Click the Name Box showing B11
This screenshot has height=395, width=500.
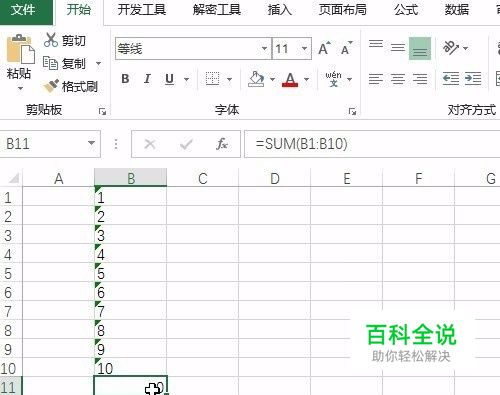(x=42, y=144)
